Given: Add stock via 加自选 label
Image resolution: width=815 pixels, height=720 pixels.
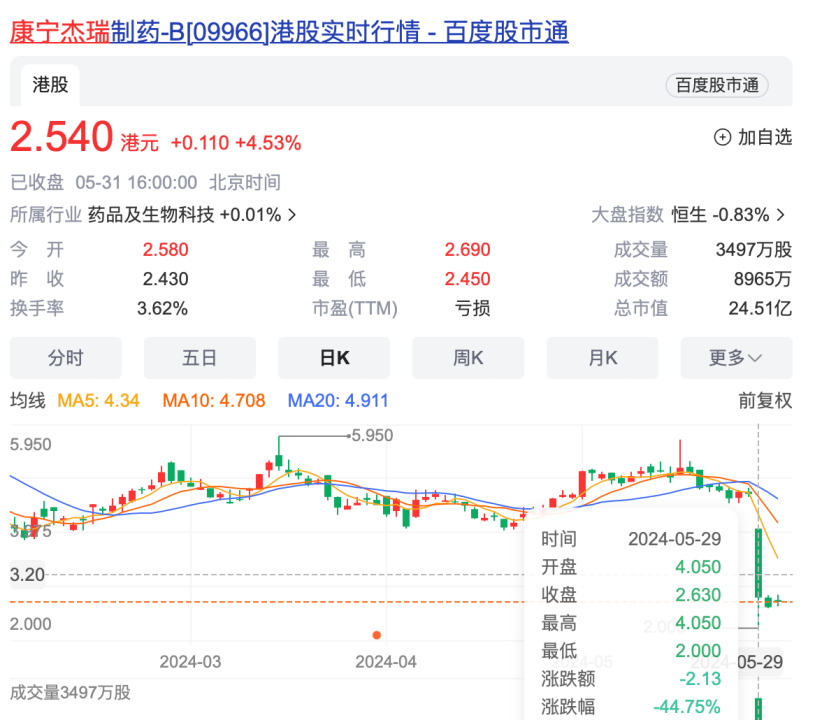Looking at the screenshot, I should point(765,137).
